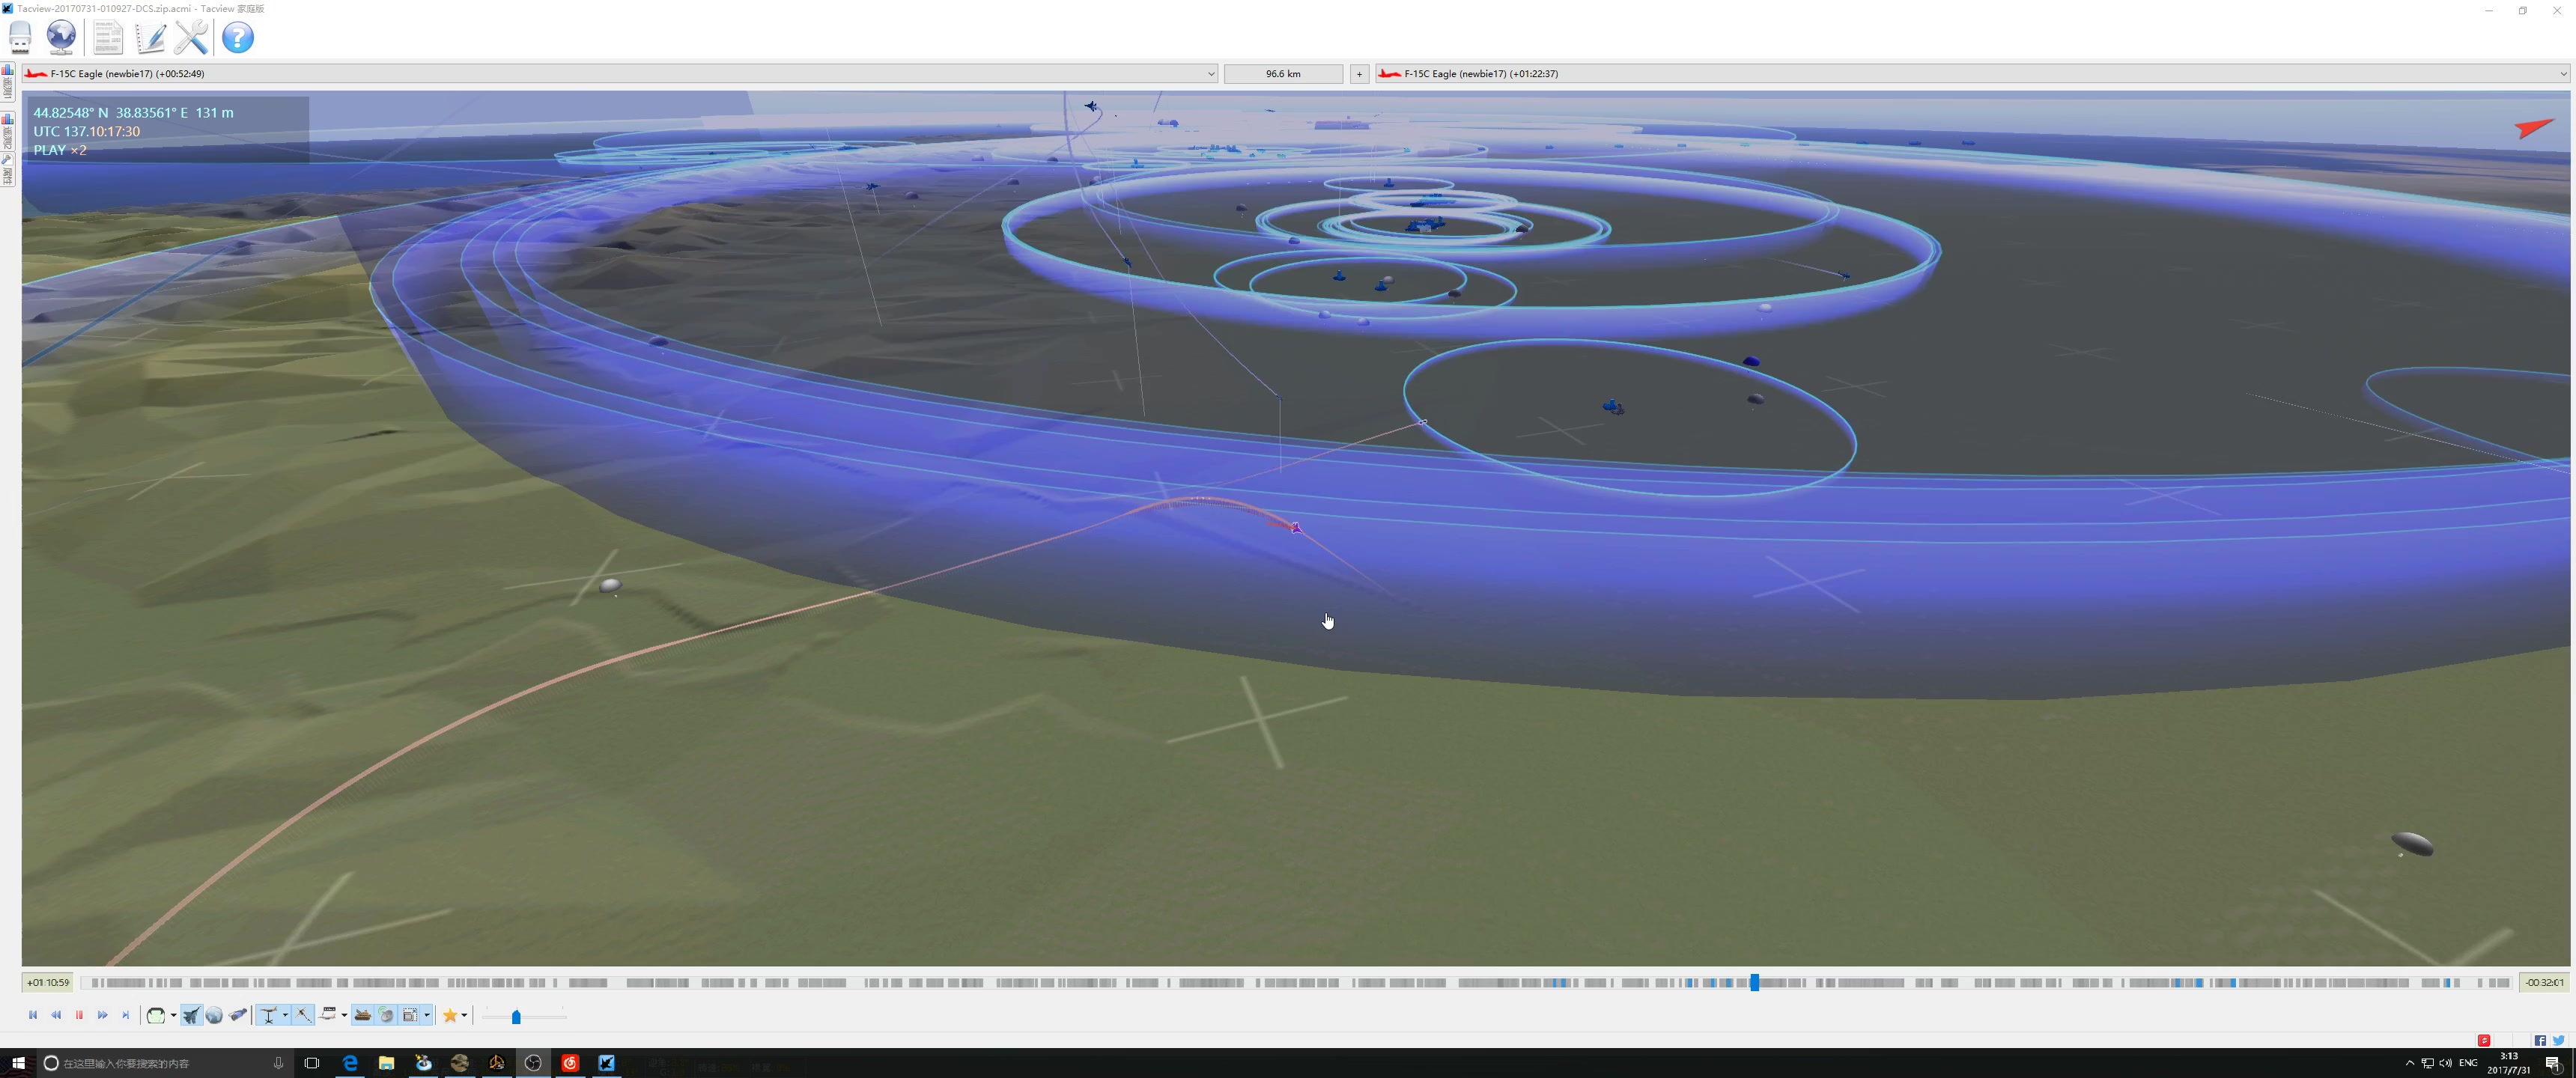This screenshot has height=1078, width=2576.
Task: Click the rewind playback button
Action: 56,1015
